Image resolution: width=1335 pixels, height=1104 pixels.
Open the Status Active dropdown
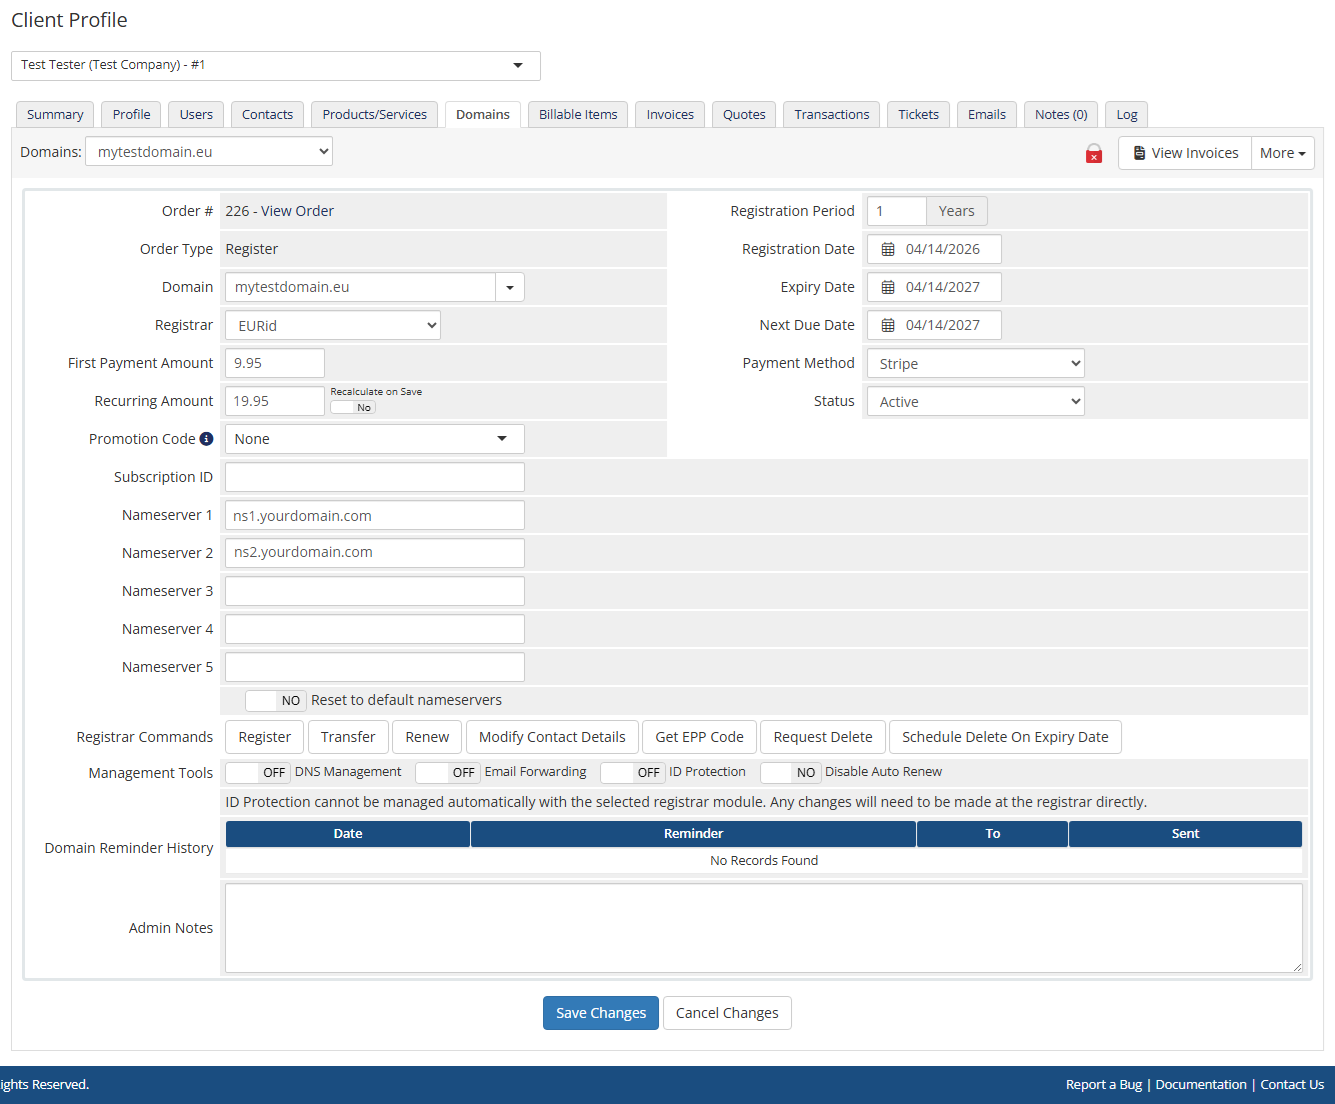tap(976, 401)
